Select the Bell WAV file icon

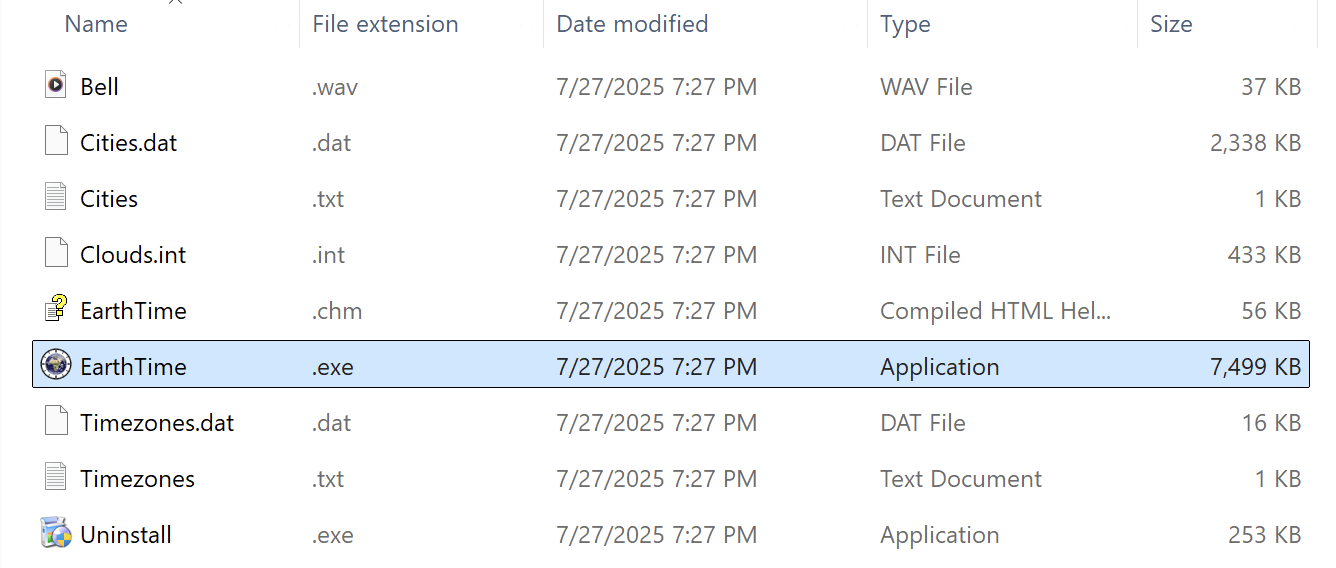(56, 85)
